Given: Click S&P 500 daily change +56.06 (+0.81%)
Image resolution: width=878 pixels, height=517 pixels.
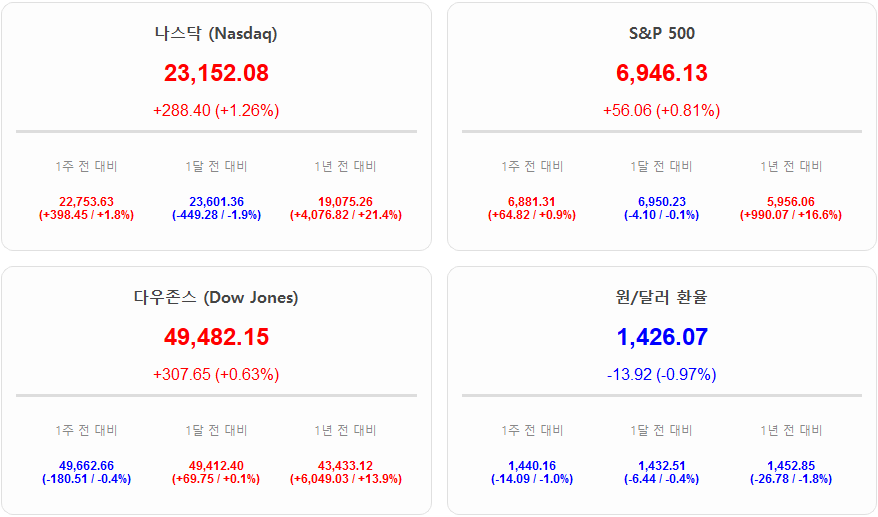Looking at the screenshot, I should [x=661, y=111].
